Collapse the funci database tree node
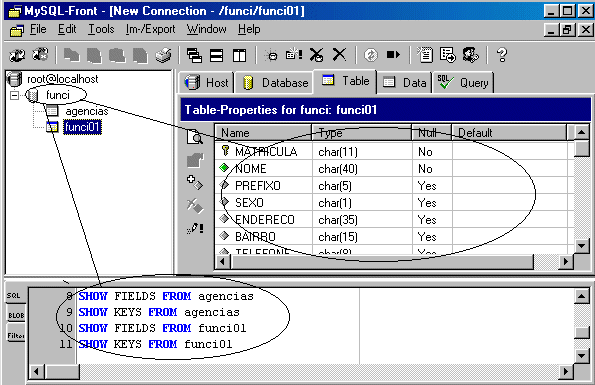Screen dimensions: 595x385 pyautogui.click(x=14, y=95)
